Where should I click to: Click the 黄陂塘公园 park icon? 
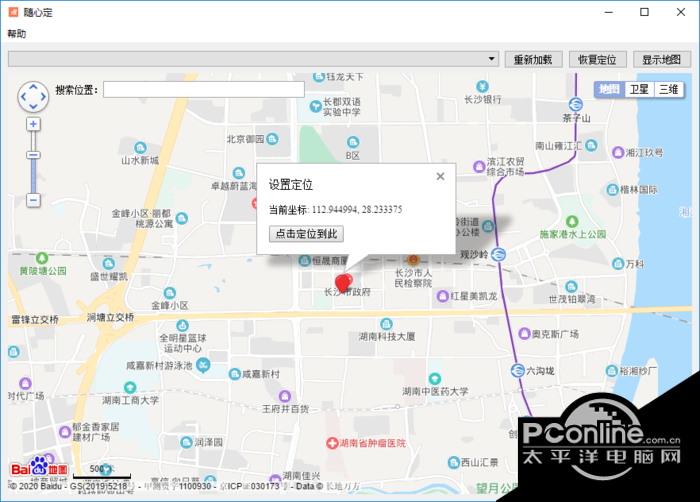42,258
